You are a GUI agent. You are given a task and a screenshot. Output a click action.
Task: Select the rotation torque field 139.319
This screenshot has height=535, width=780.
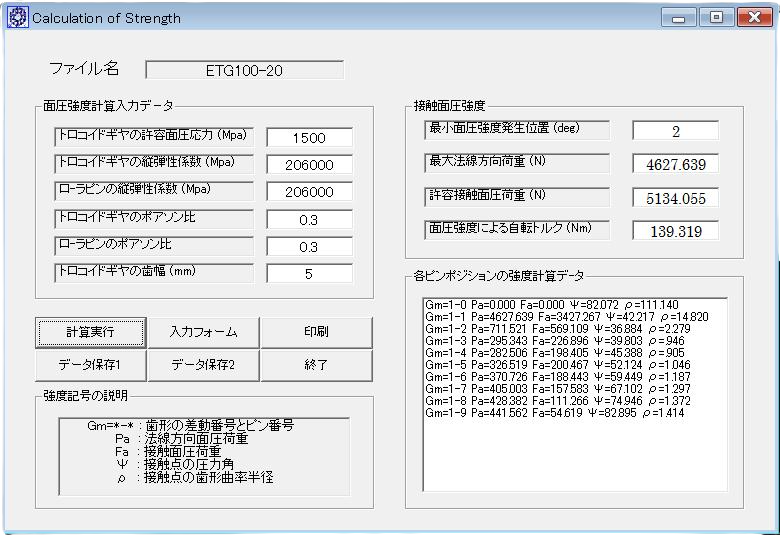675,231
